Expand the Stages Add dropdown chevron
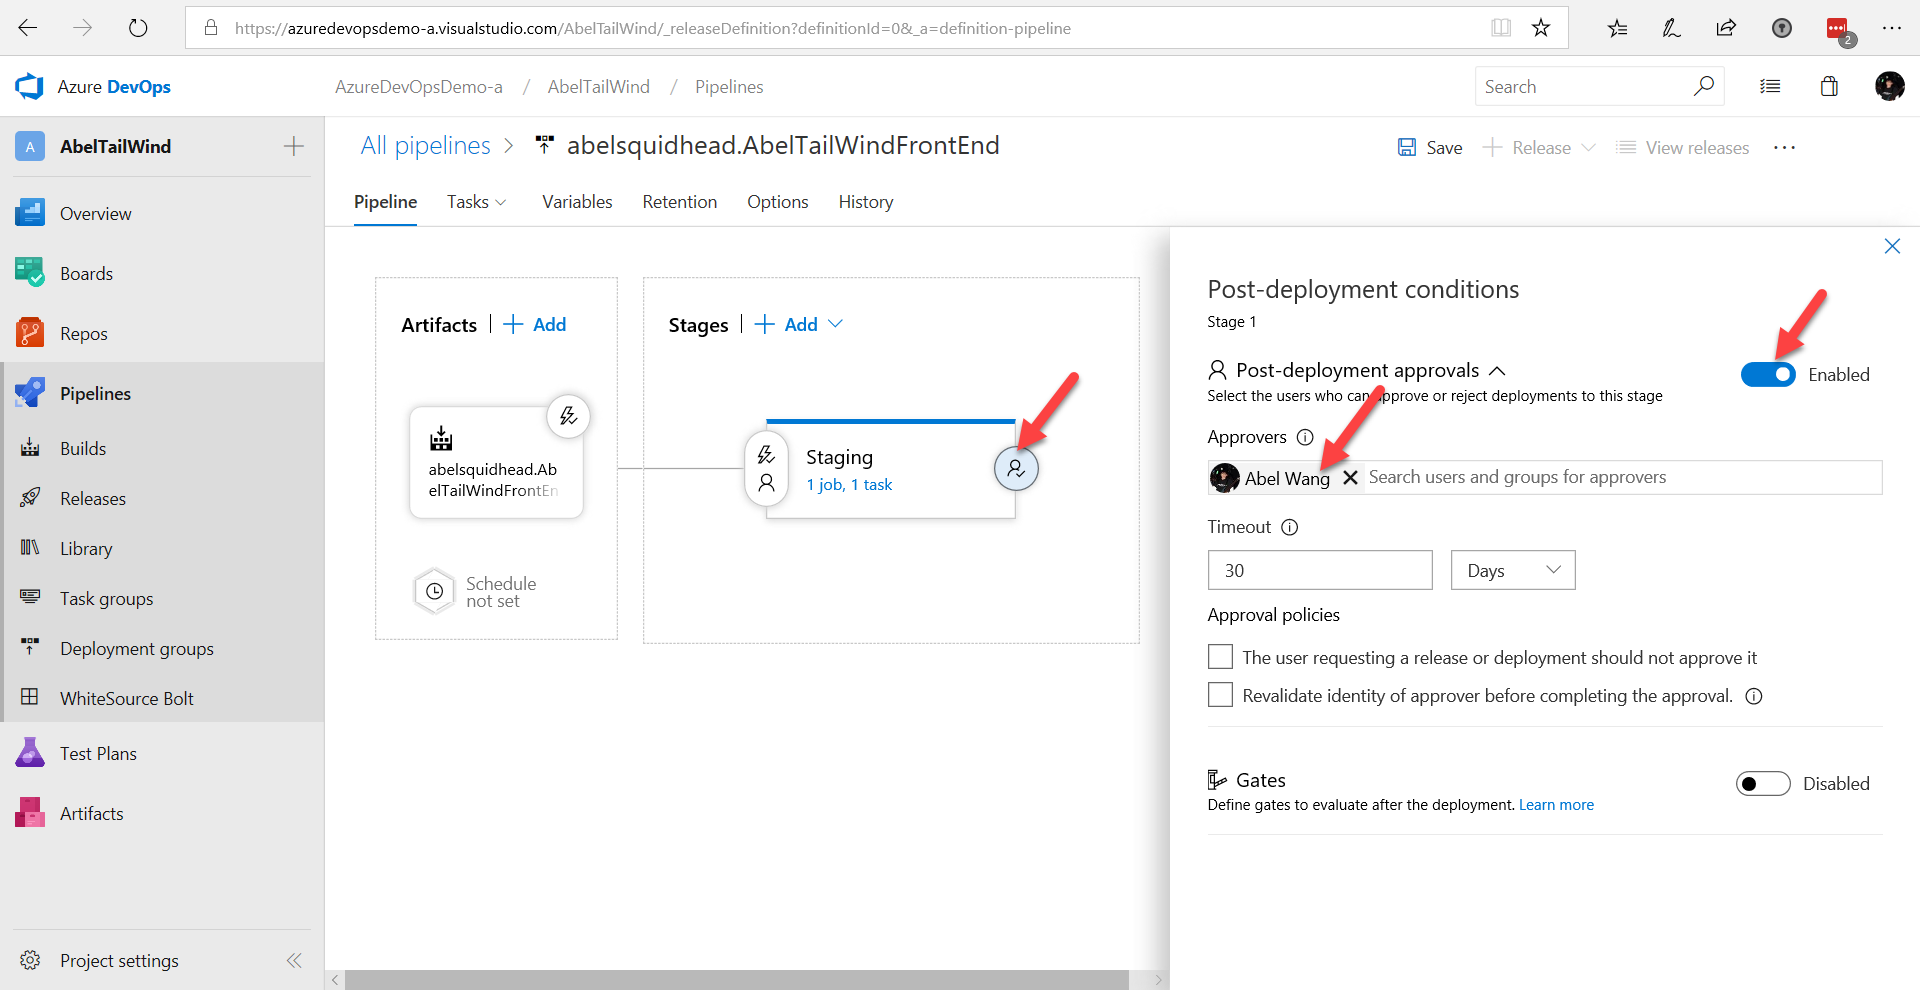The width and height of the screenshot is (1920, 990). [x=836, y=324]
